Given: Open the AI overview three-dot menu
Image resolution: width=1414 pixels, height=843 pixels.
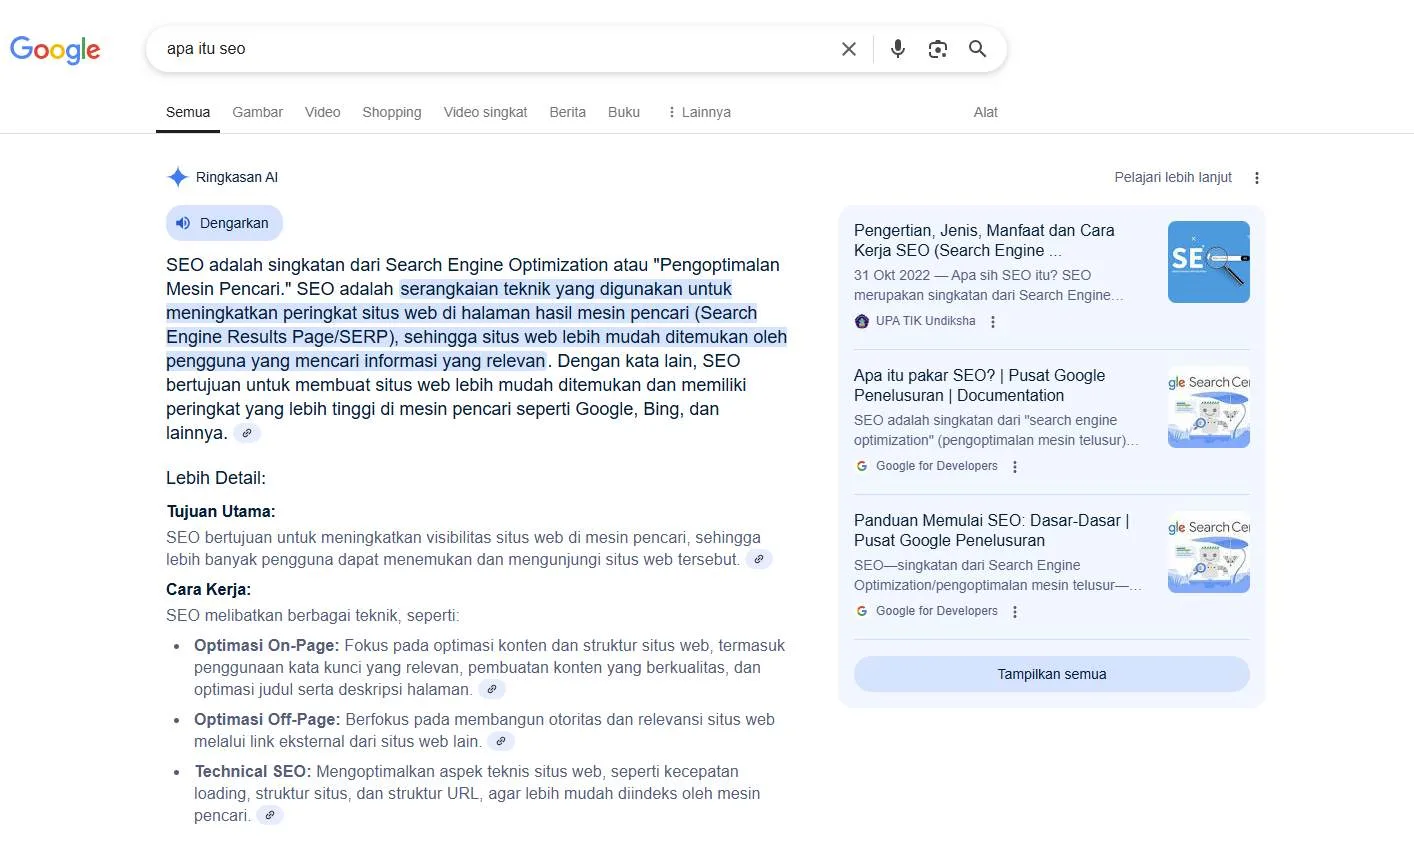Looking at the screenshot, I should click(1257, 178).
